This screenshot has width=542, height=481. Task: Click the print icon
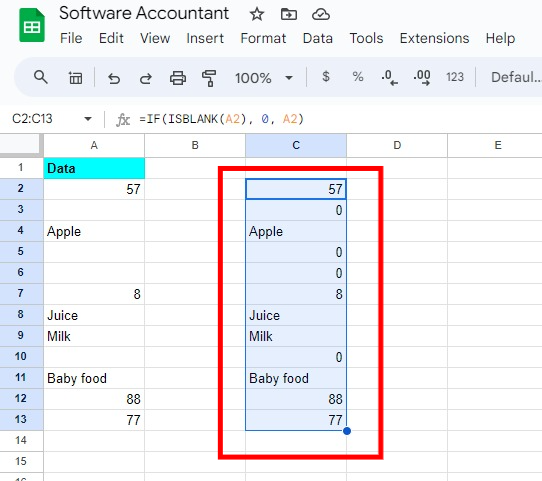178,78
